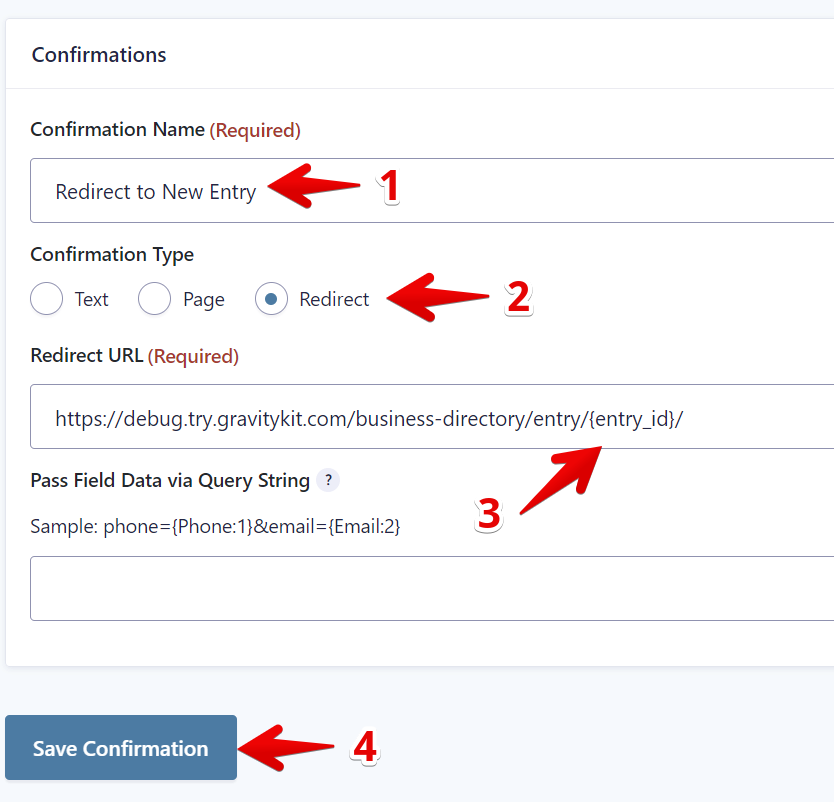Click the "Page" radio label
This screenshot has height=802, width=834.
pos(204,299)
